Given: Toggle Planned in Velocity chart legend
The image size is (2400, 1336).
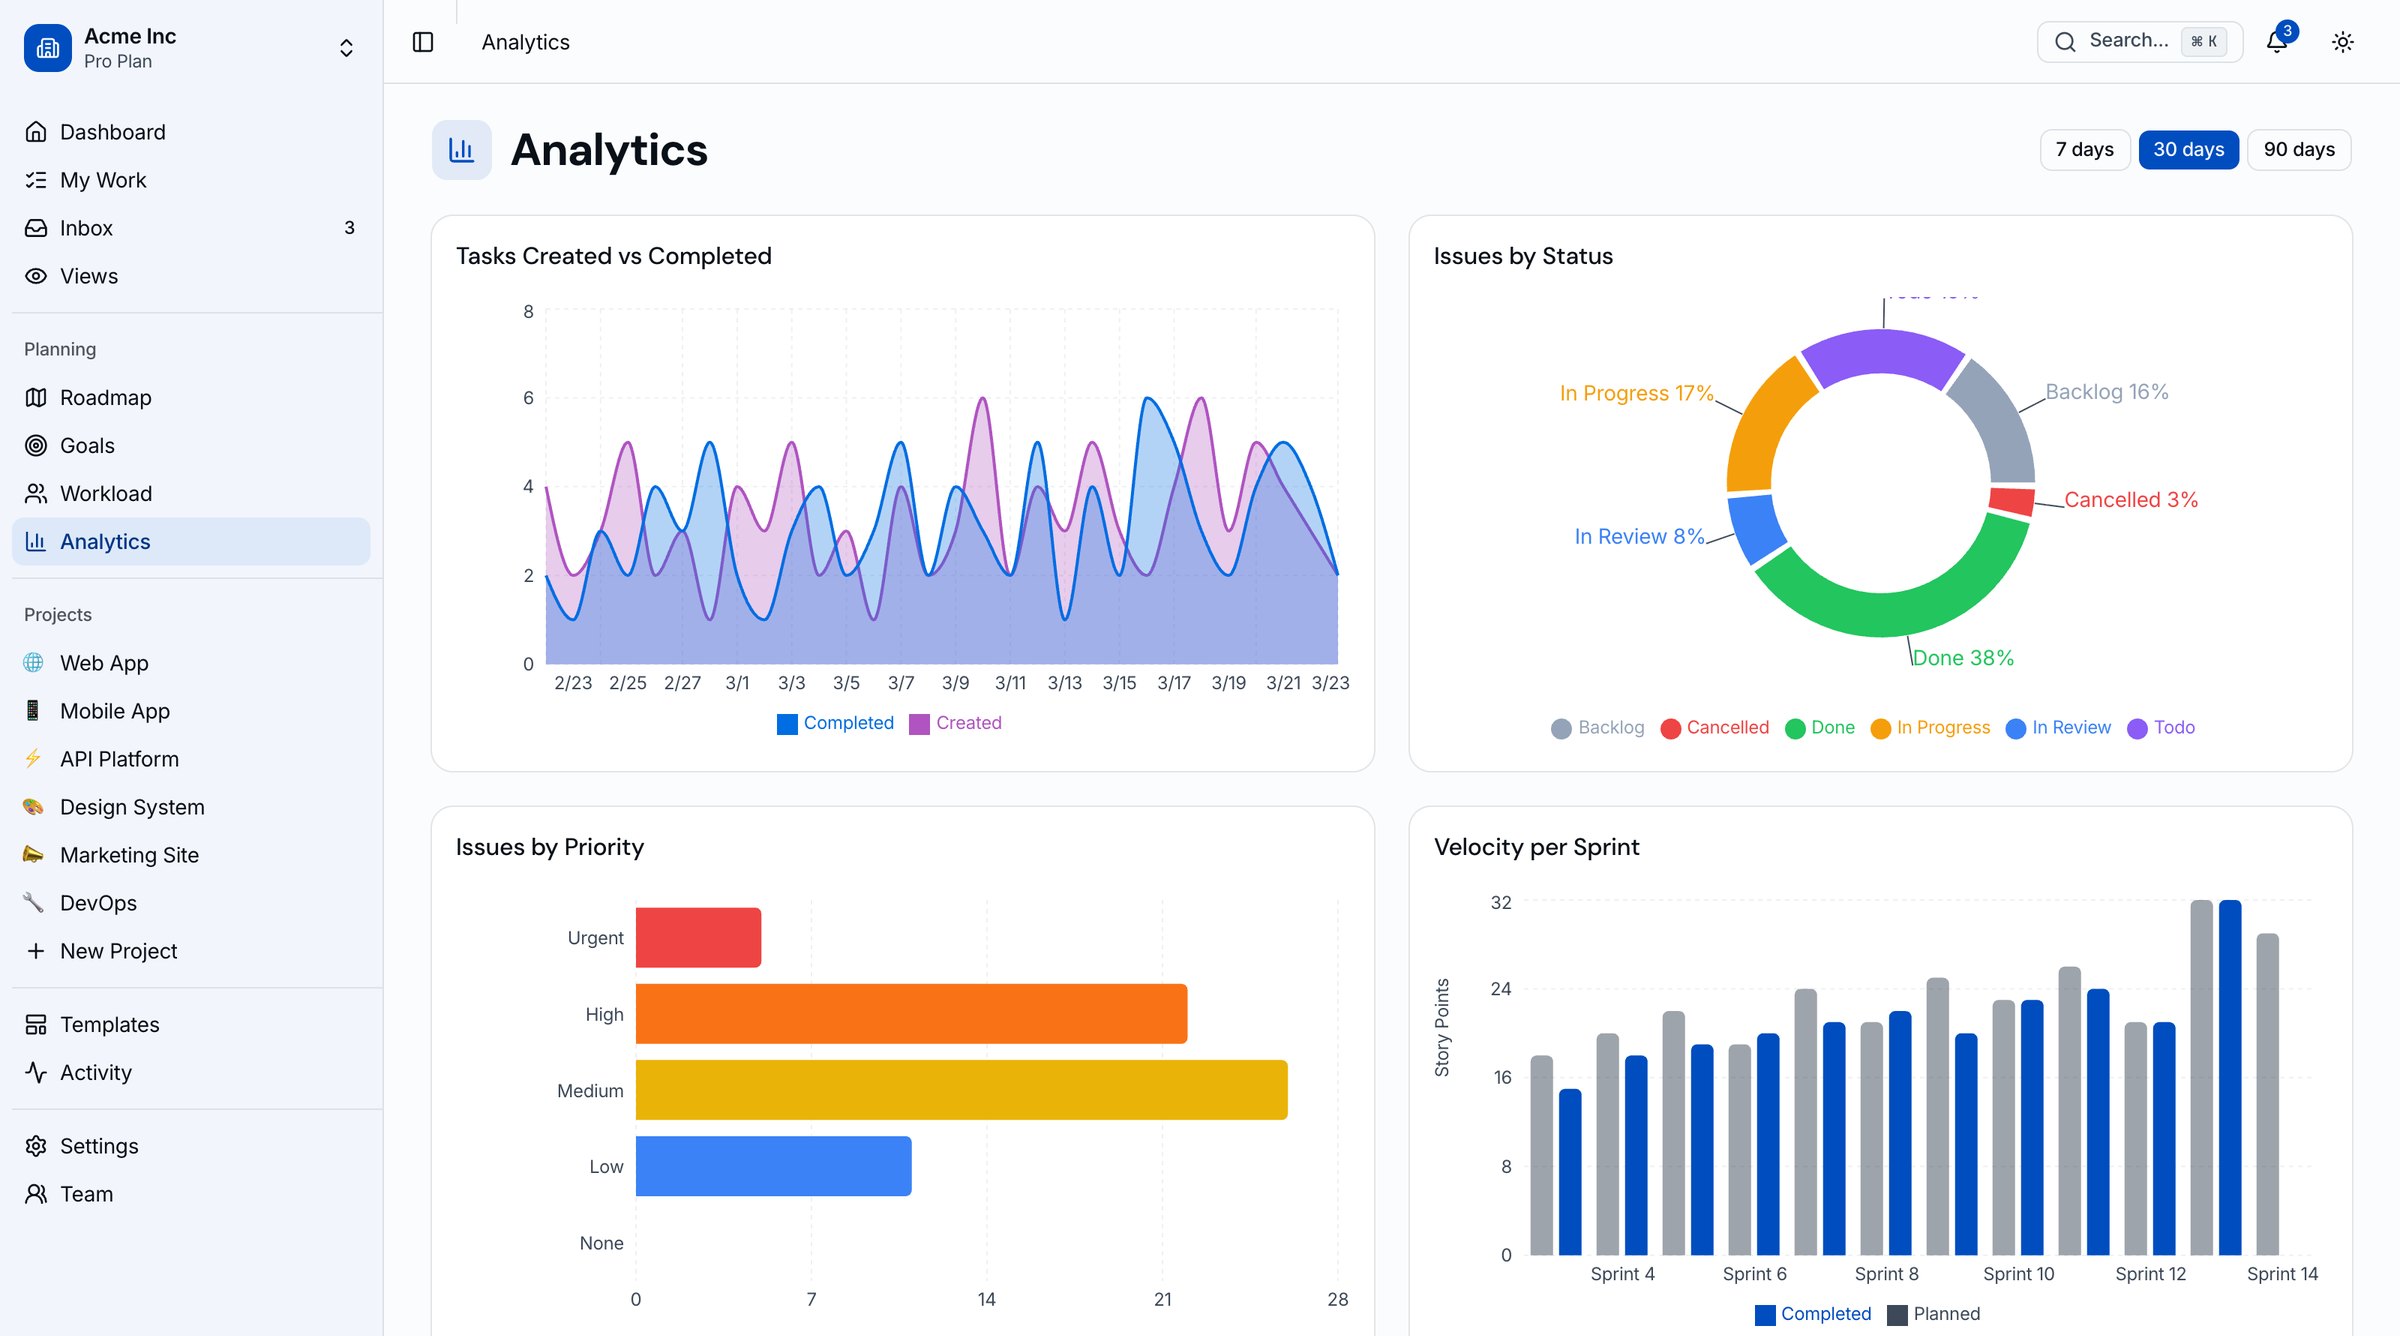Looking at the screenshot, I should [x=1934, y=1314].
